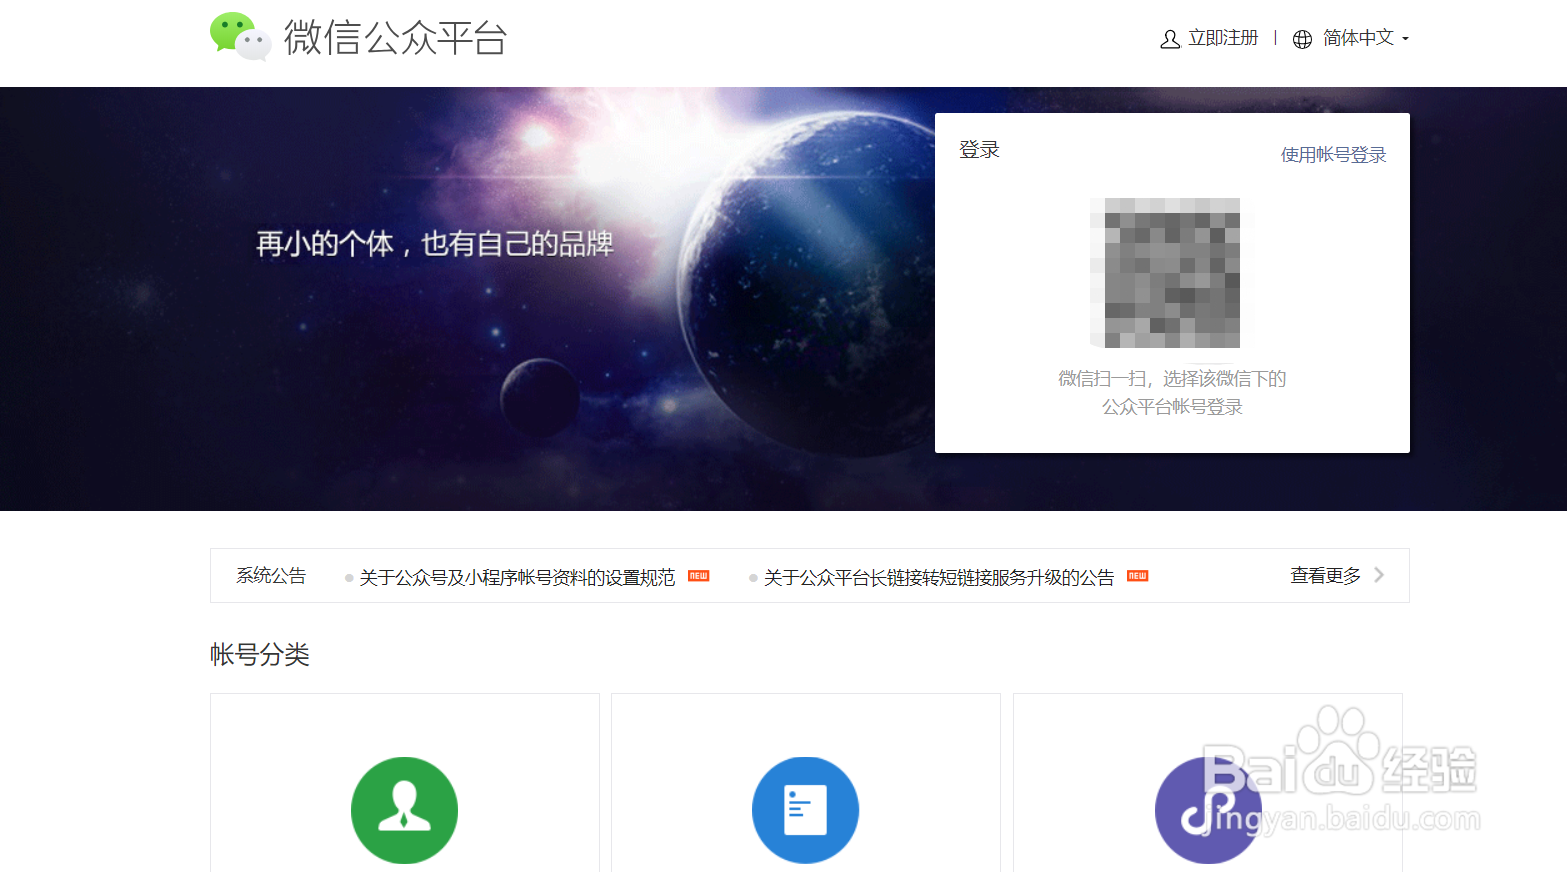
Task: Click the 微信扫一扫 instruction text
Action: coord(1172,393)
